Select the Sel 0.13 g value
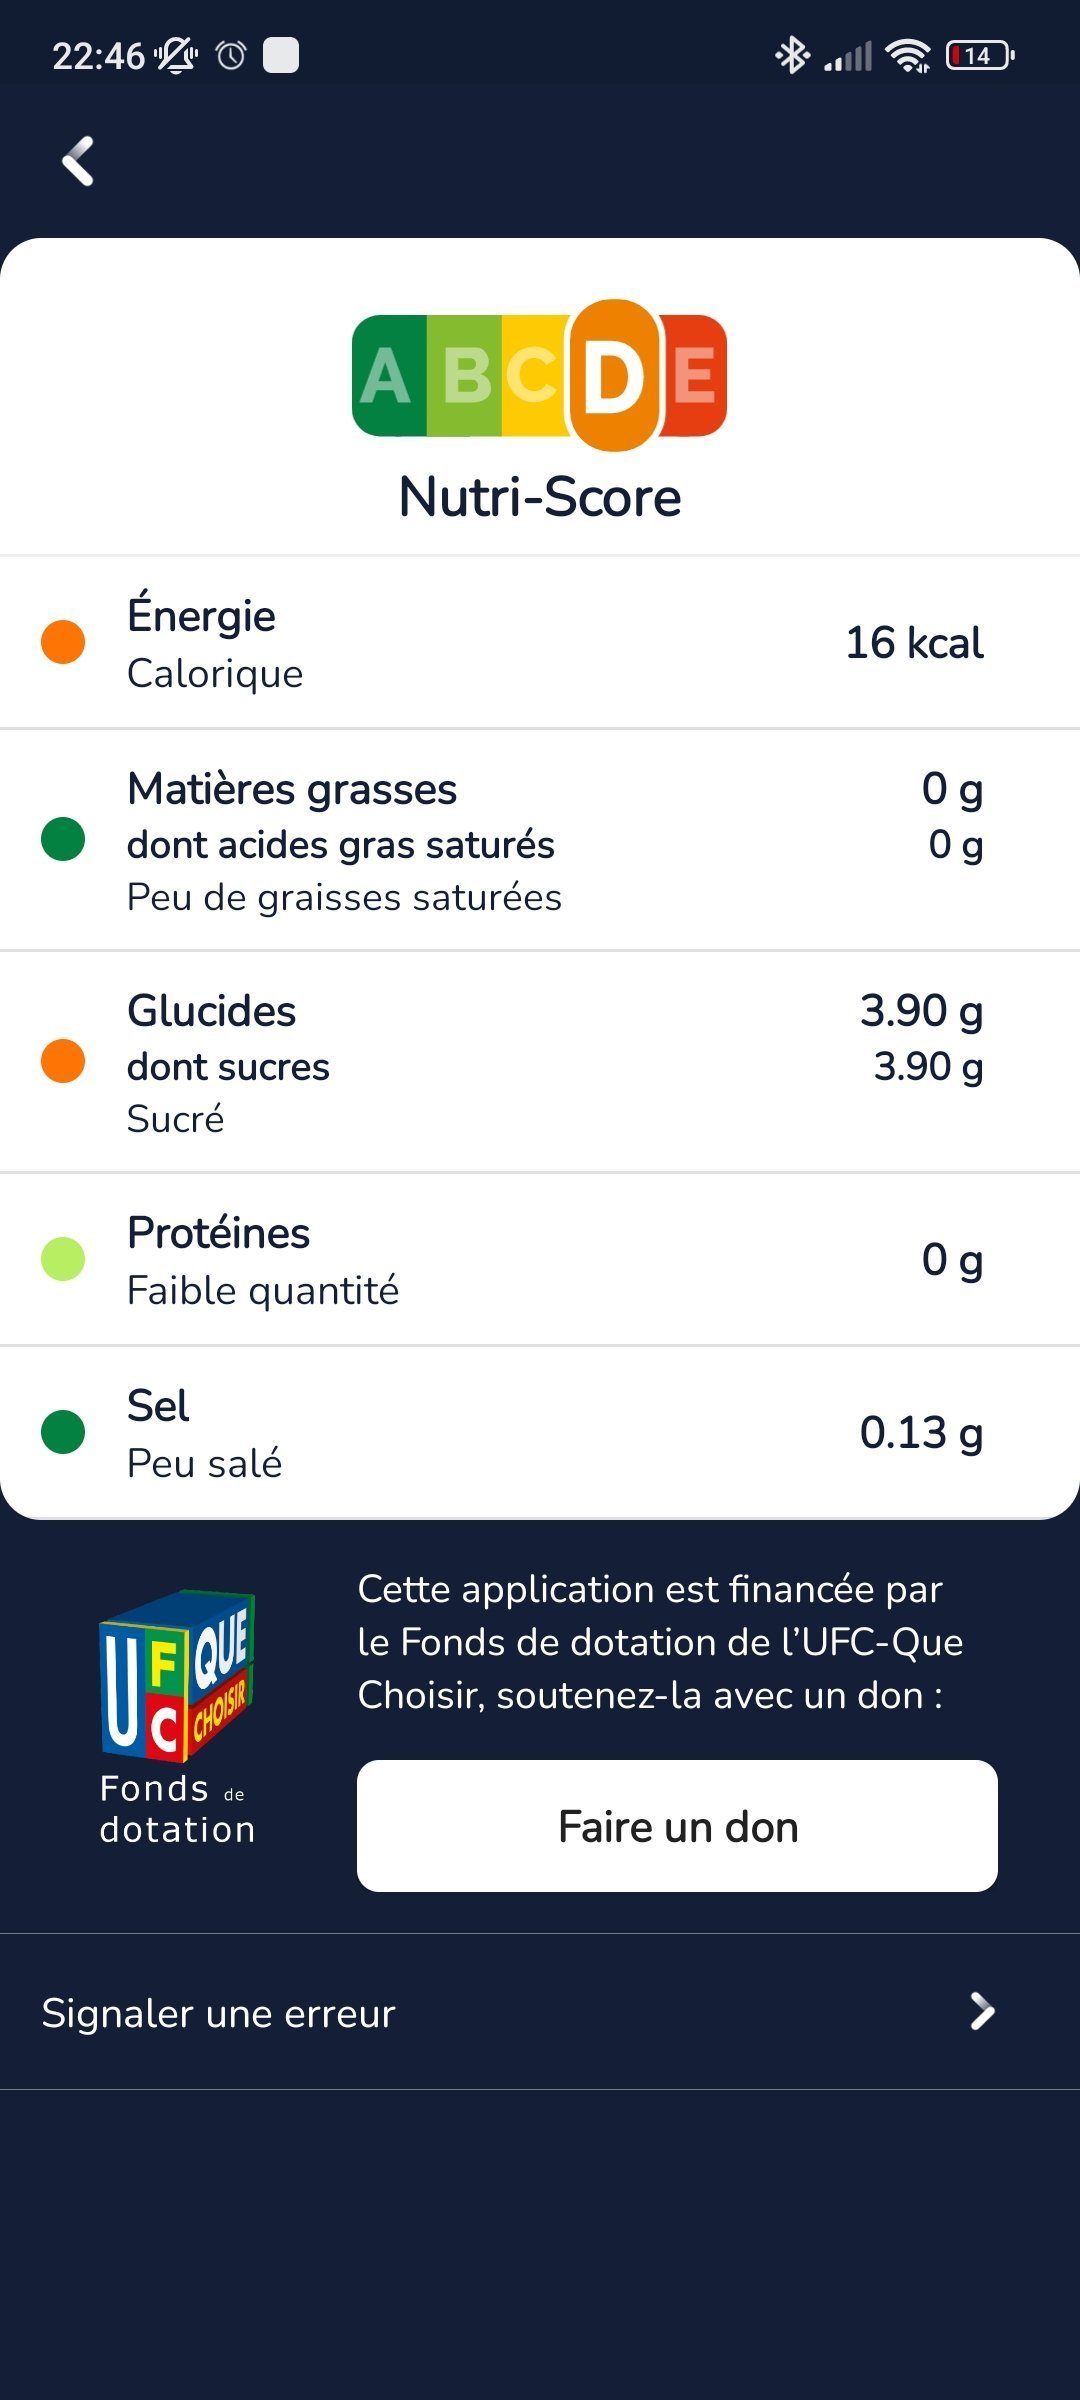Image resolution: width=1080 pixels, height=2400 pixels. [921, 1433]
